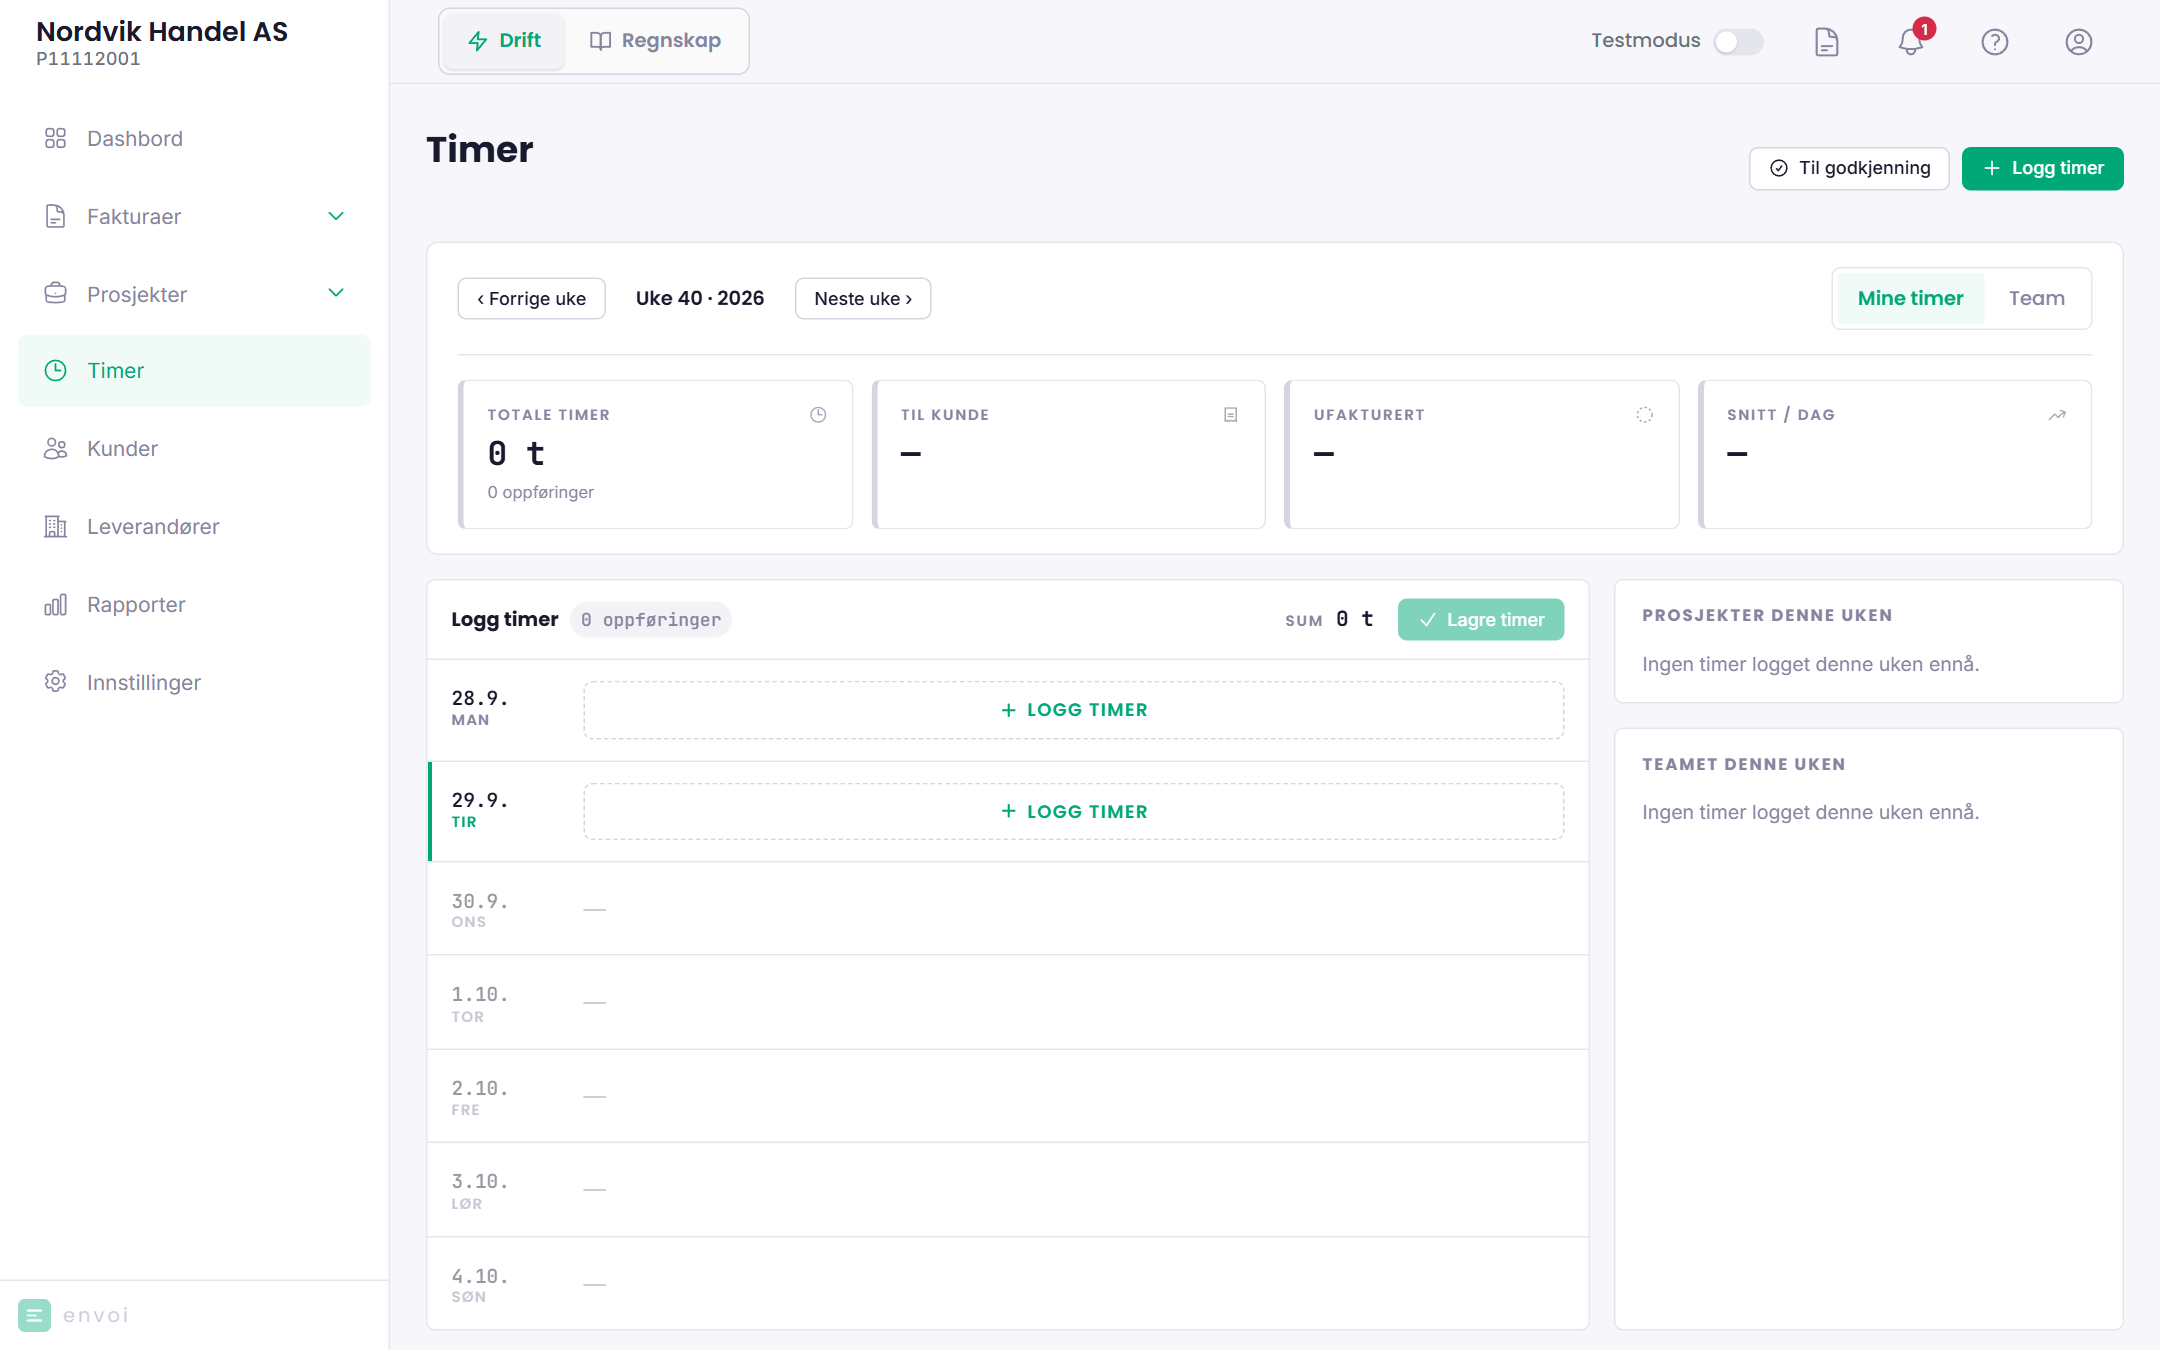Add hours for Monday 28.9.

pos(1074,710)
